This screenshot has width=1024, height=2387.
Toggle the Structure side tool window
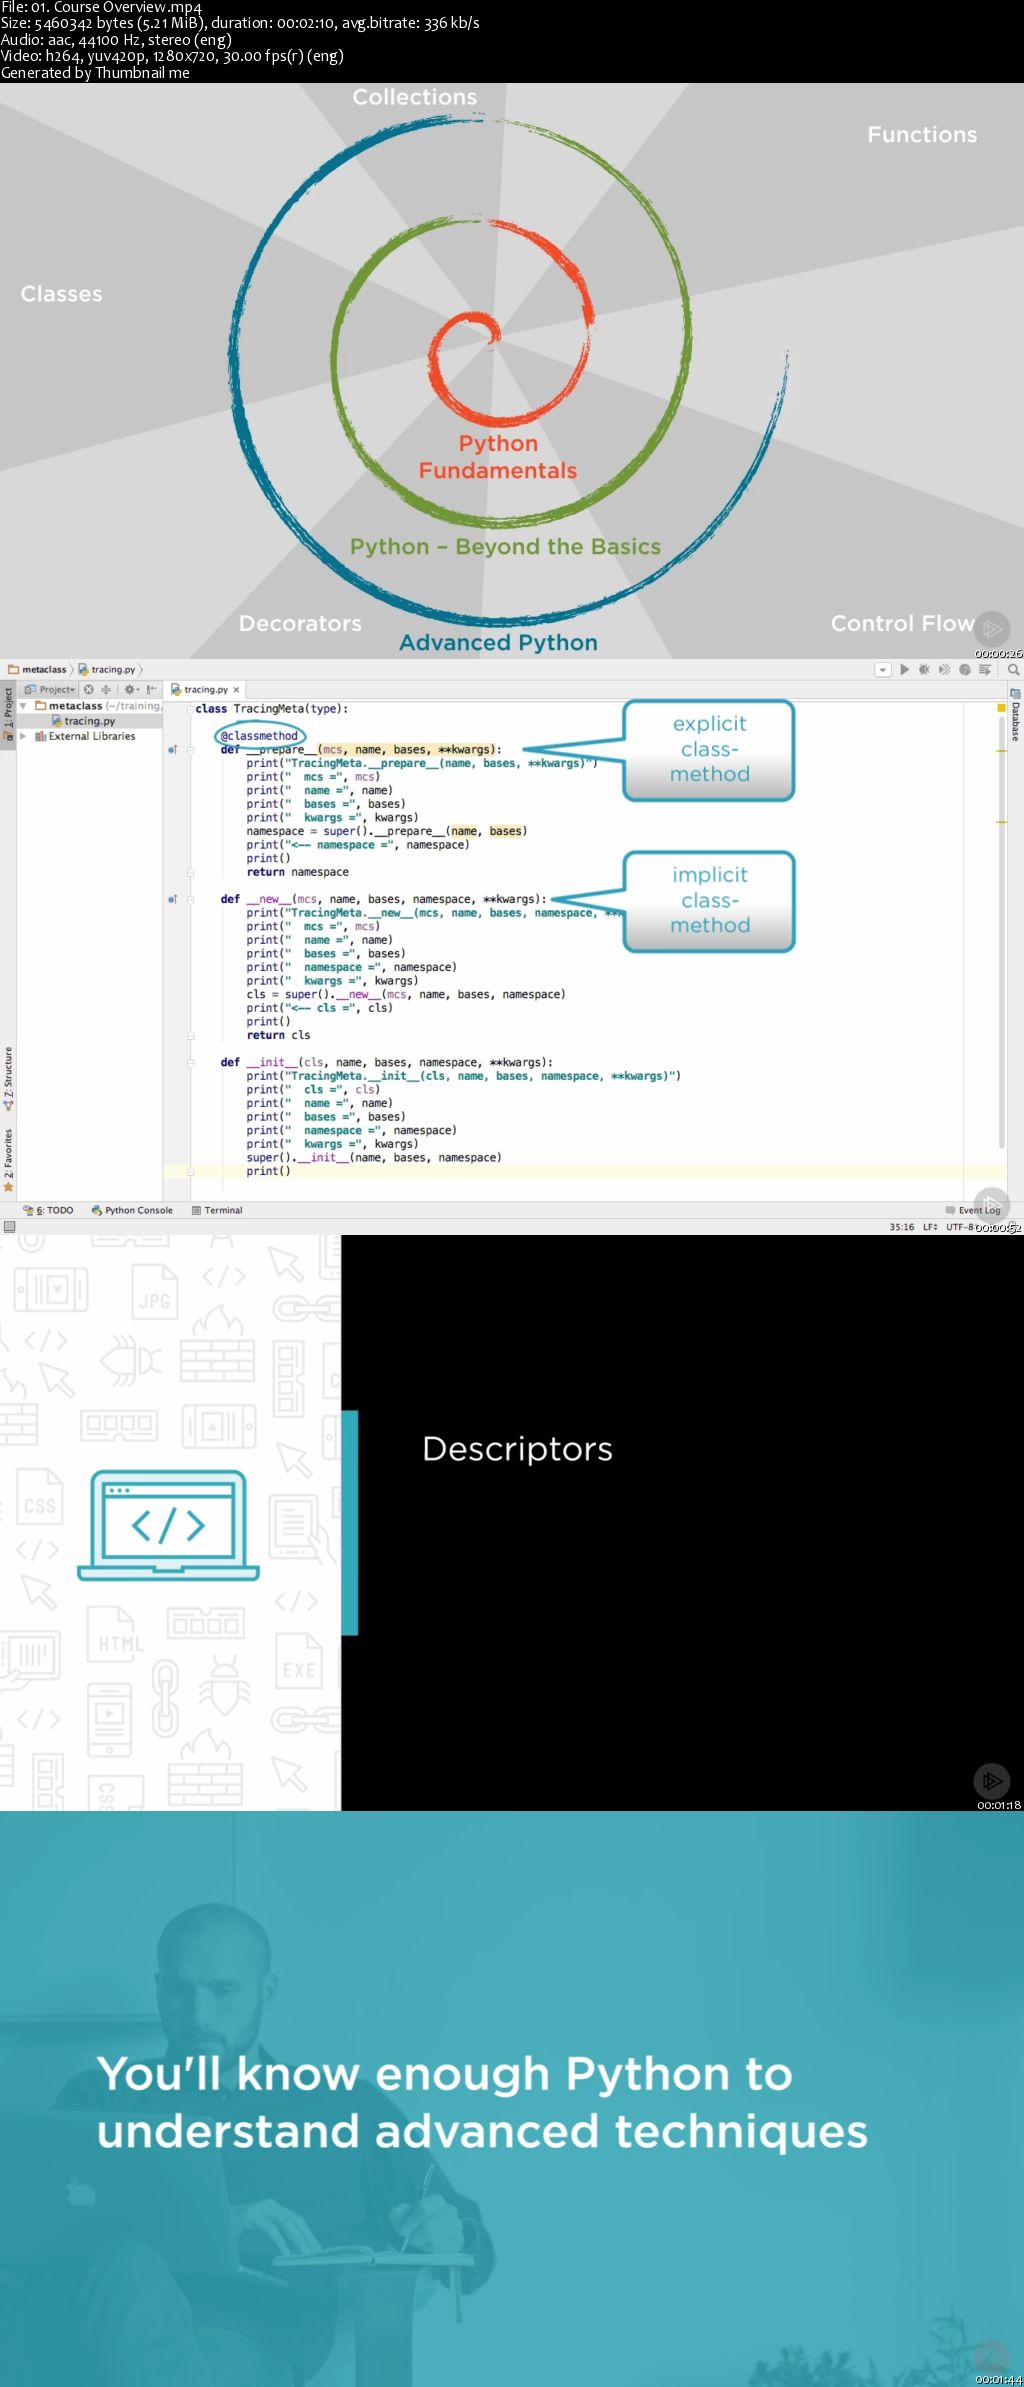[x=8, y=1078]
